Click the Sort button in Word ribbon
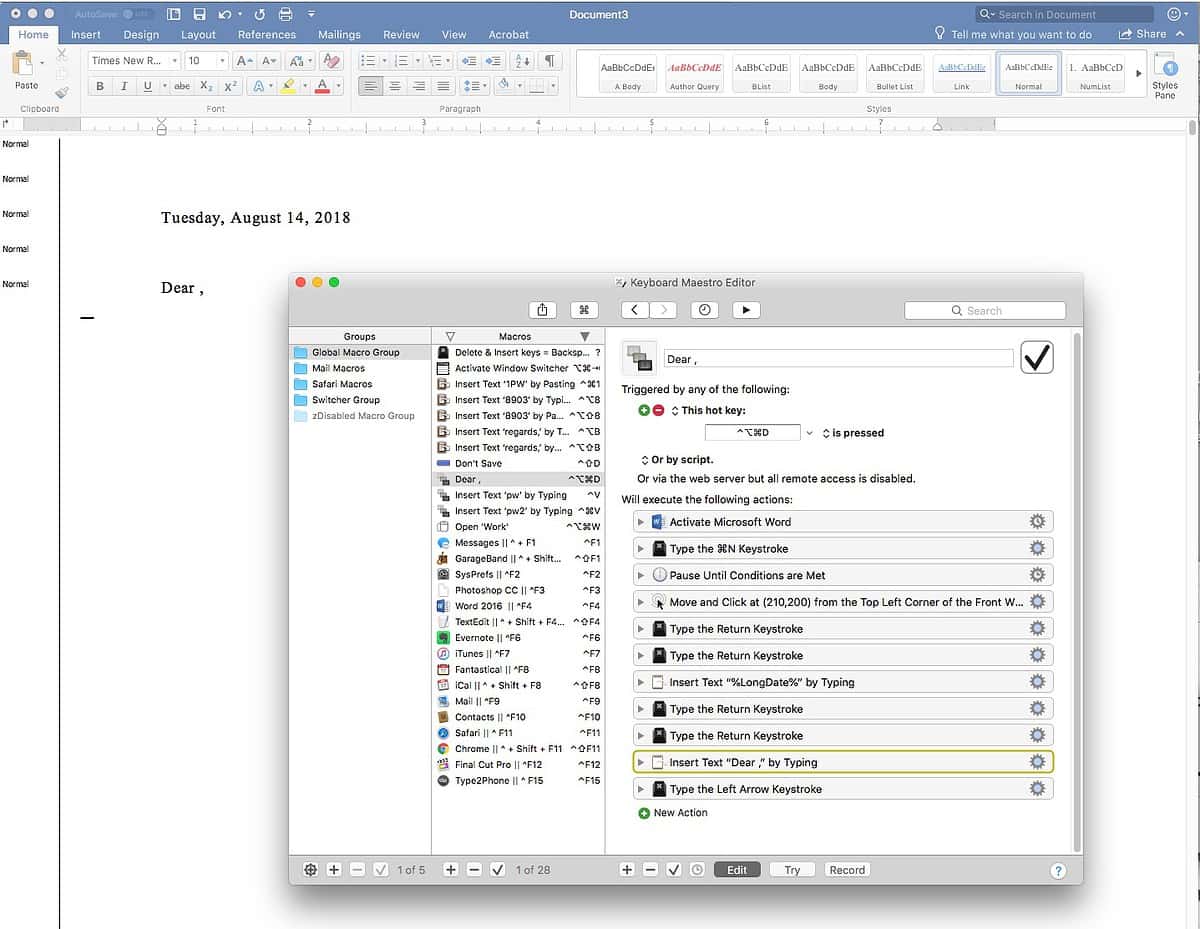Screen dimensions: 1200x929 tap(524, 61)
